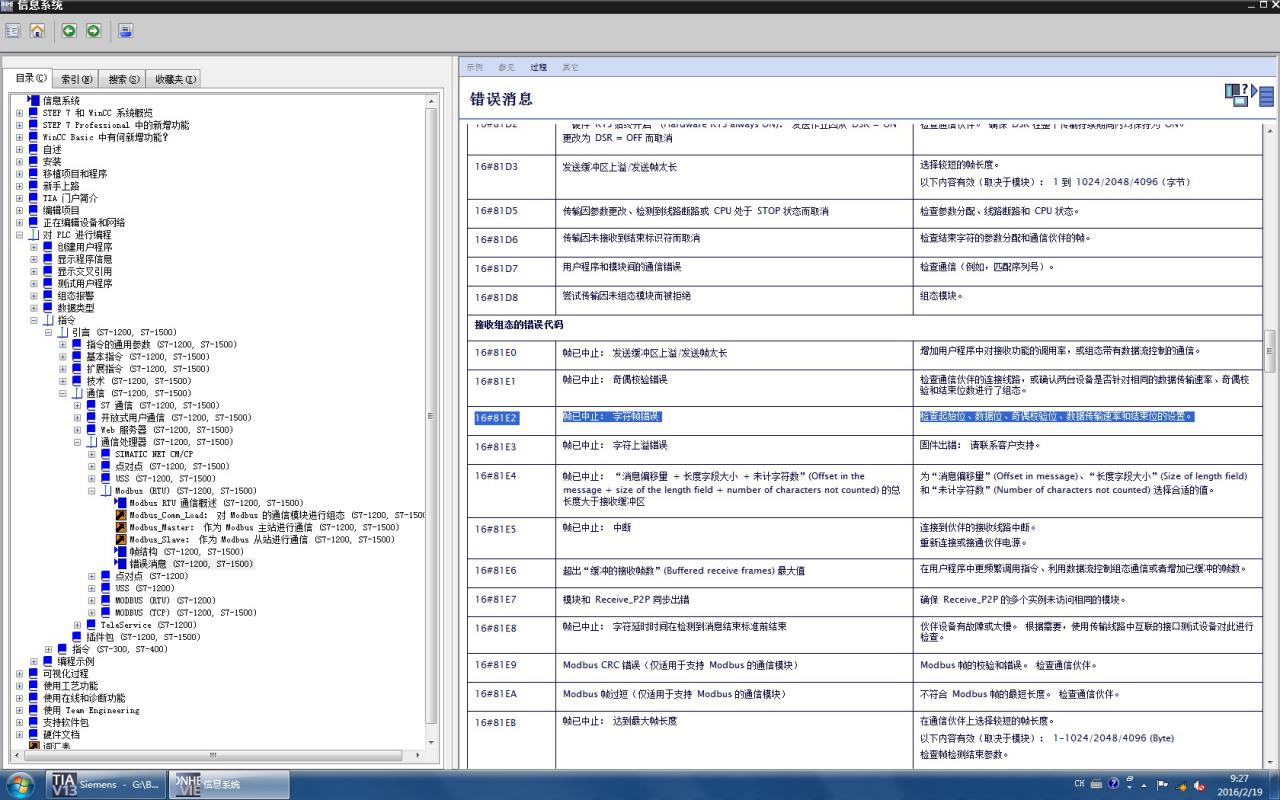Image resolution: width=1280 pixels, height=800 pixels.
Task: Go forward with green right arrow
Action: 93,31
